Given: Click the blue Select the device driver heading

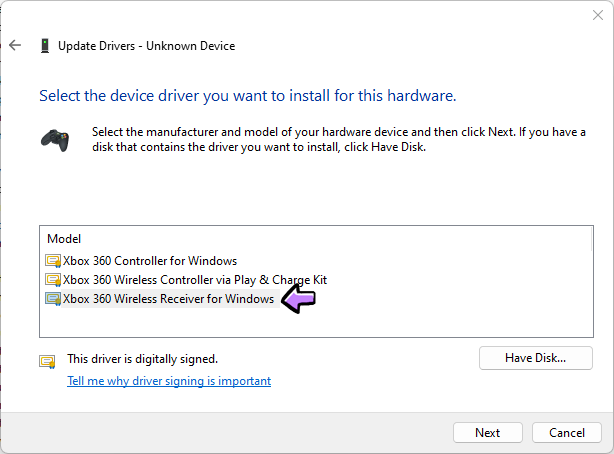Looking at the screenshot, I should click(247, 96).
